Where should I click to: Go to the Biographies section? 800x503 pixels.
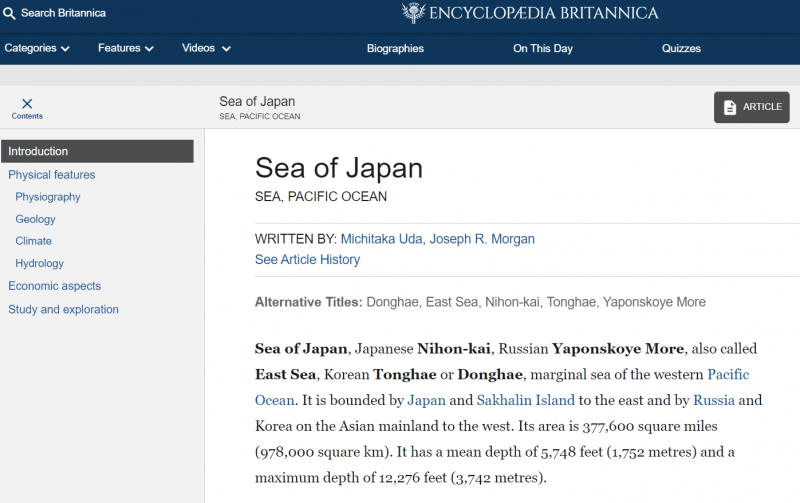coord(395,48)
